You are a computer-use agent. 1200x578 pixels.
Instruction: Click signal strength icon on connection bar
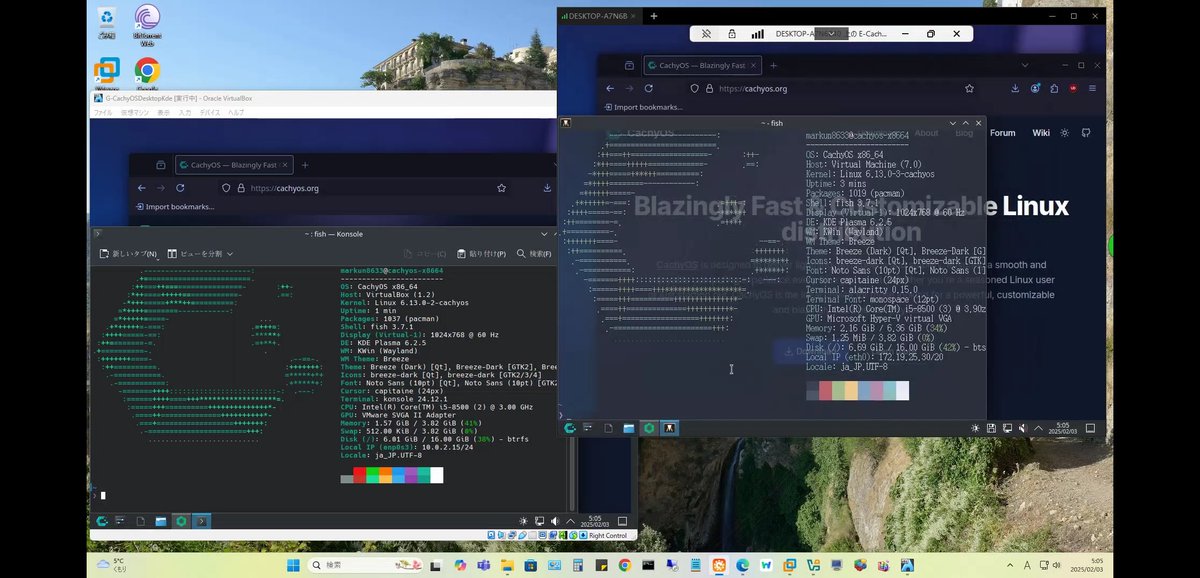(x=757, y=33)
